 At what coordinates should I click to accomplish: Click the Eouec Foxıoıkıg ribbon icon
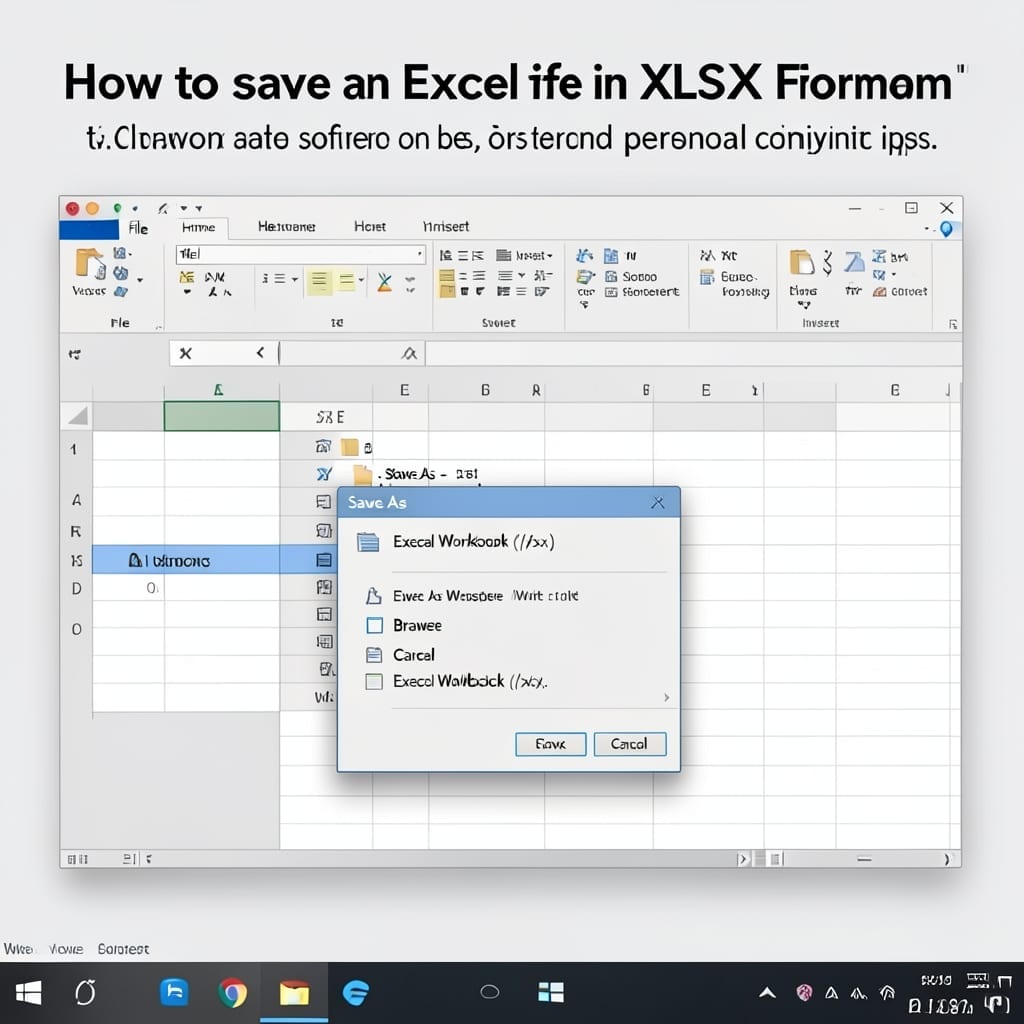707,277
